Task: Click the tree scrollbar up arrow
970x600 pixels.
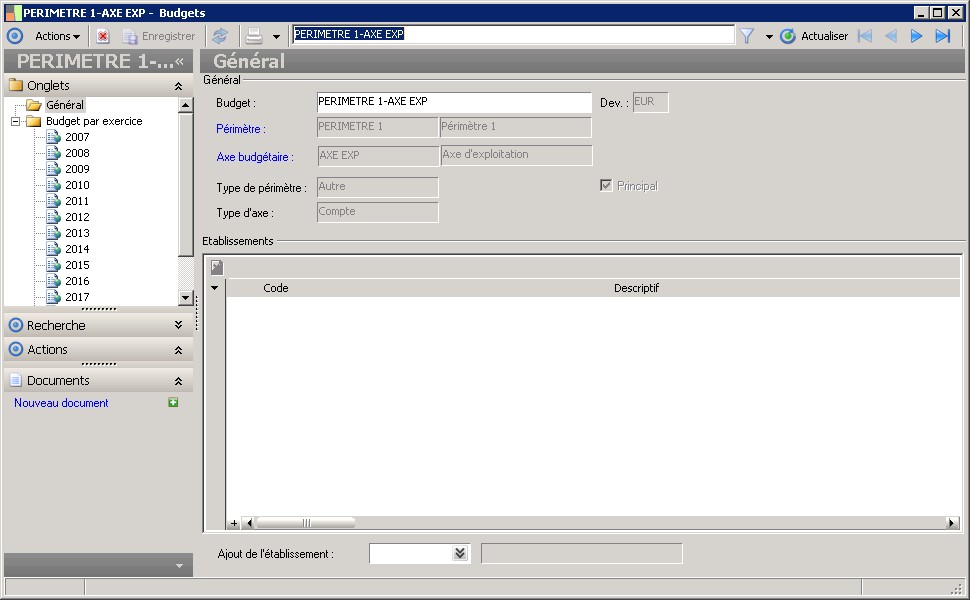Action: click(186, 105)
